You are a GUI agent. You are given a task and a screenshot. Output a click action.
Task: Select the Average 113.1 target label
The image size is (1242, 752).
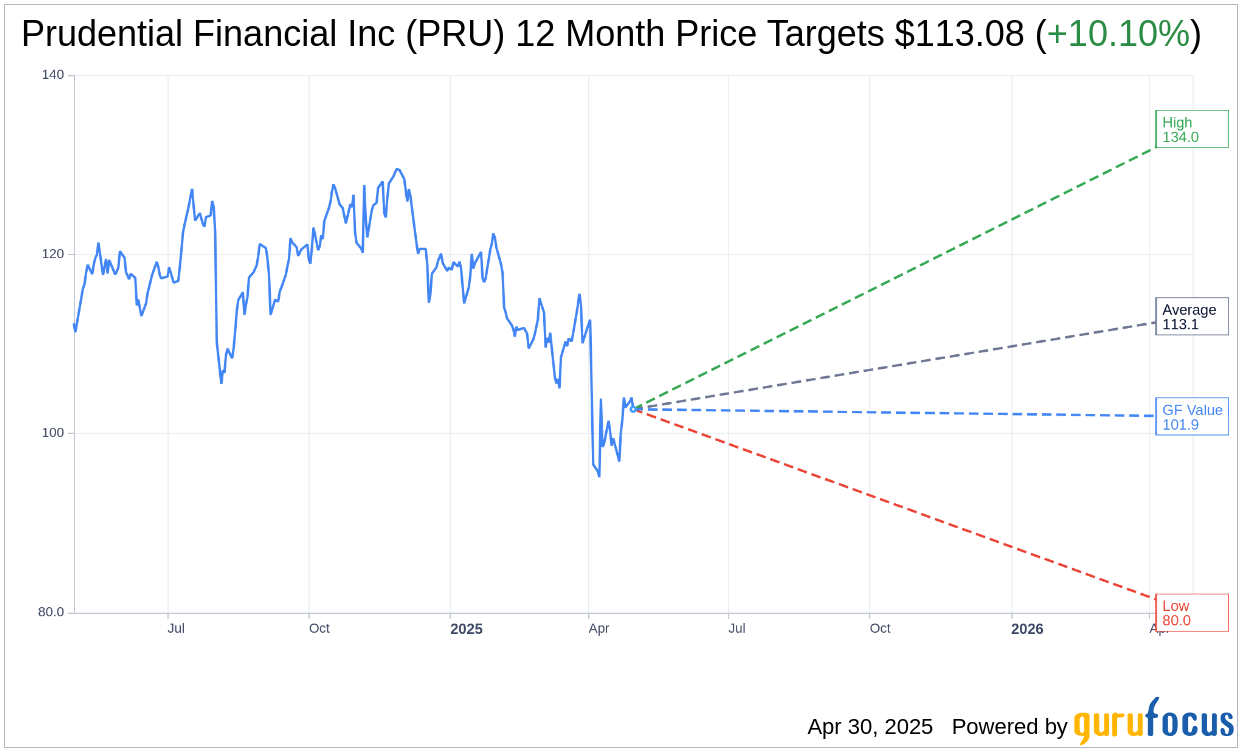(1191, 316)
